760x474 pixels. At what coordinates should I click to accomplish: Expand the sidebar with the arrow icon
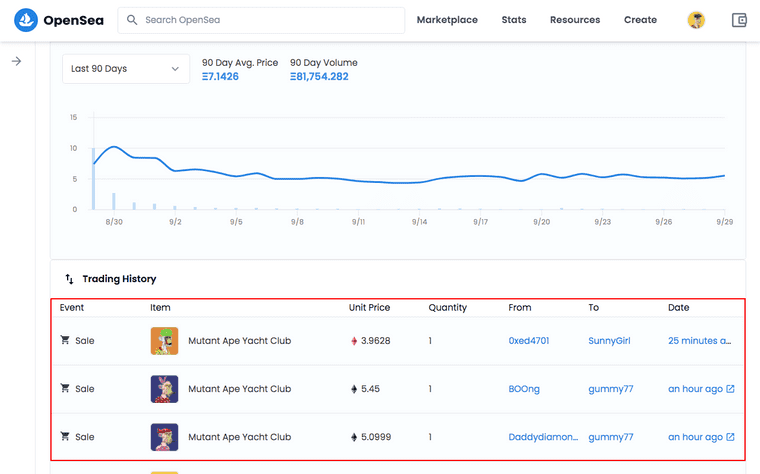click(16, 61)
